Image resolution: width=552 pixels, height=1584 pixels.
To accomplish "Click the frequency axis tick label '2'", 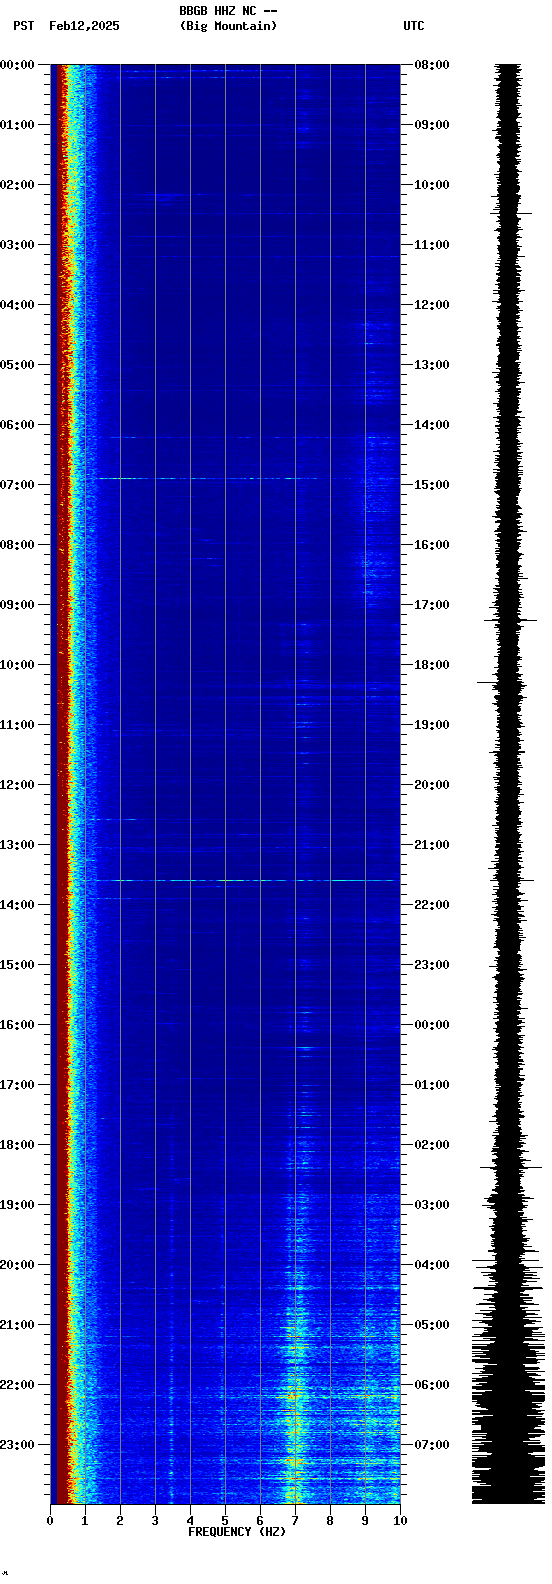I will click(120, 1521).
